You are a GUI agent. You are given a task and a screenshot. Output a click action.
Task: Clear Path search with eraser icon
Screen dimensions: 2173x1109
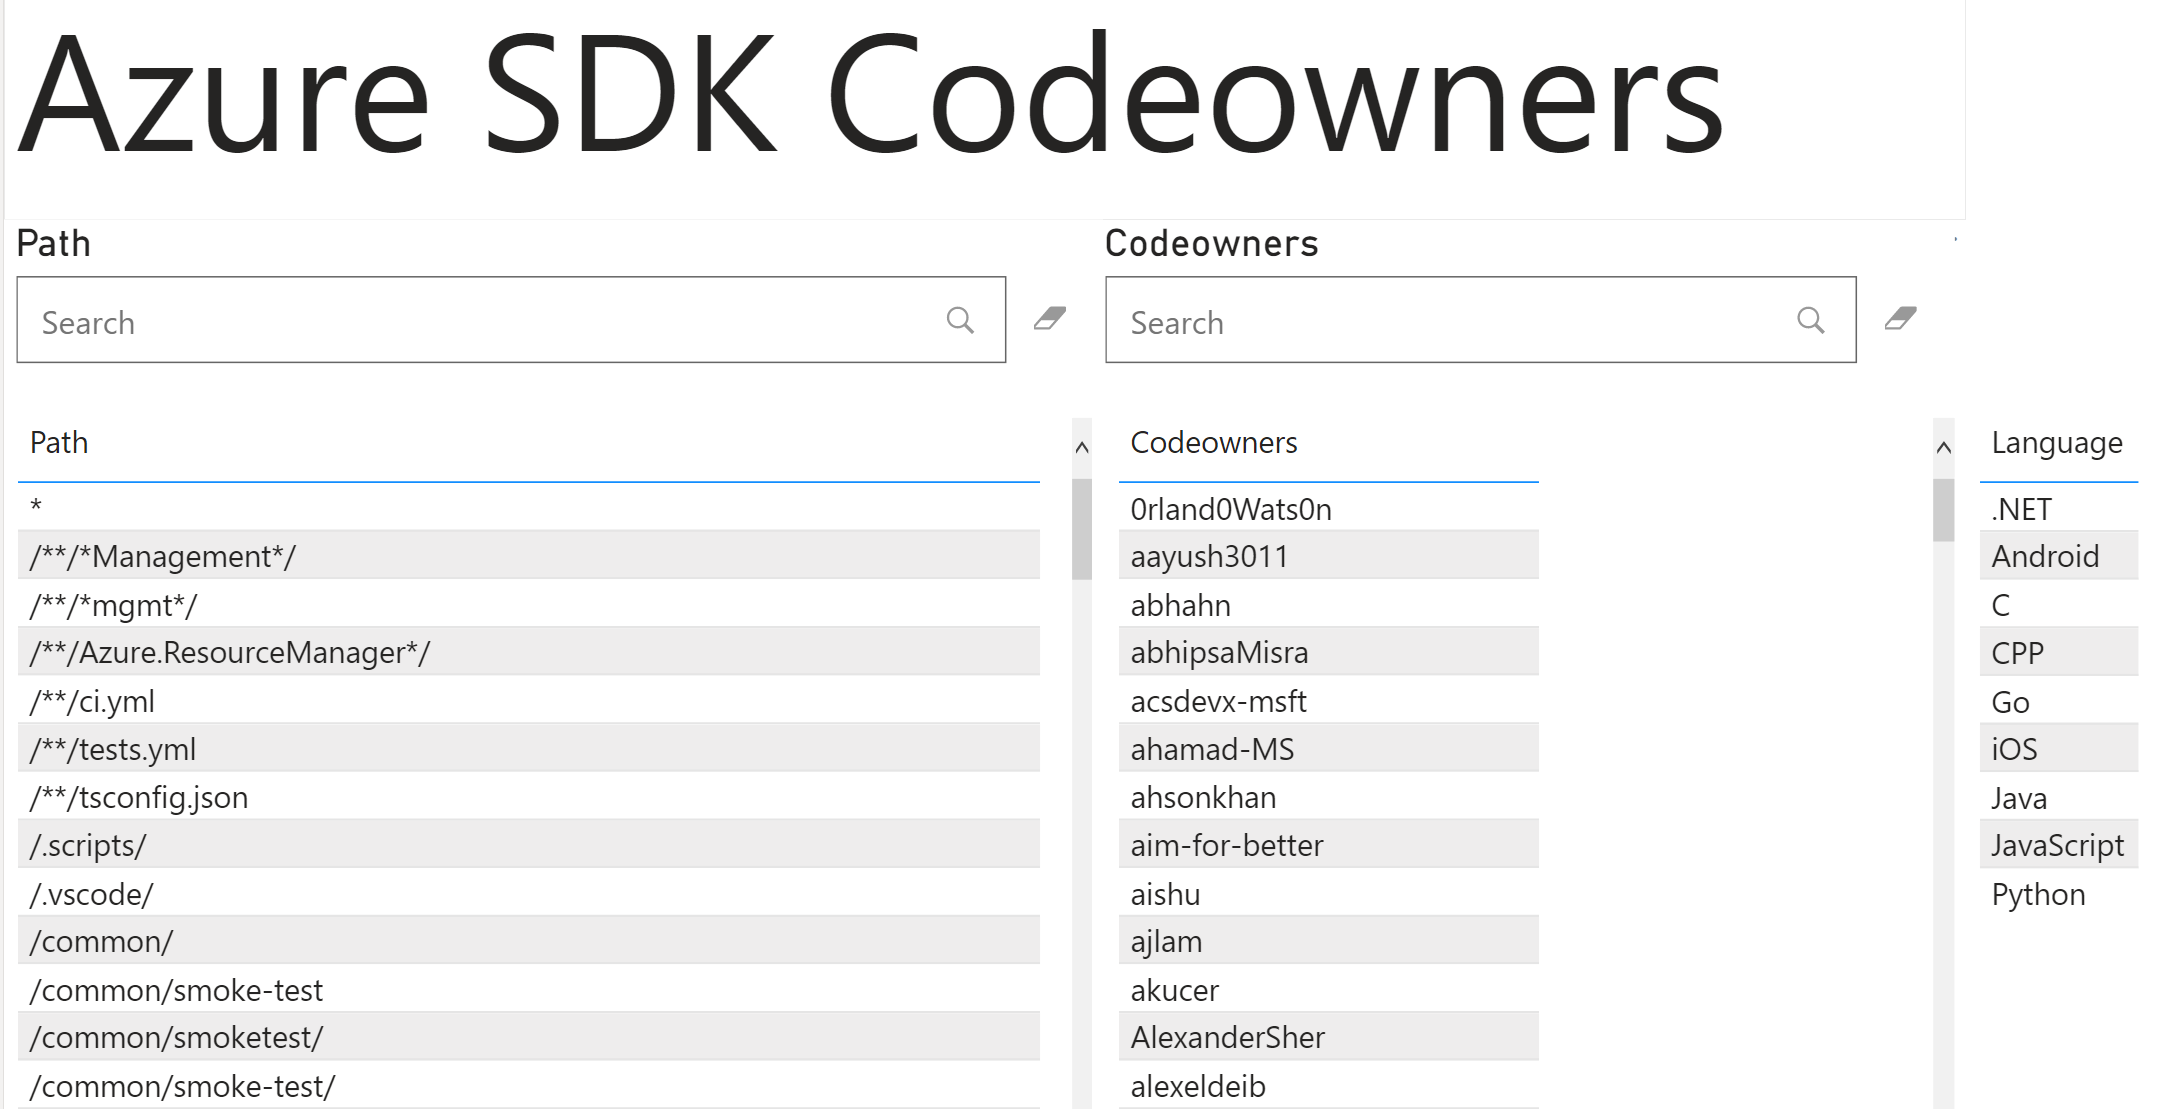click(x=1049, y=319)
